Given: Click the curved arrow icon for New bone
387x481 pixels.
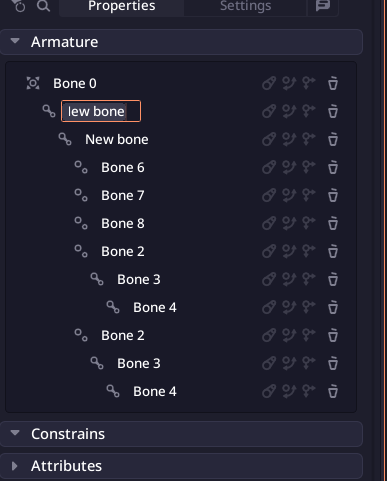Looking at the screenshot, I should (289, 139).
